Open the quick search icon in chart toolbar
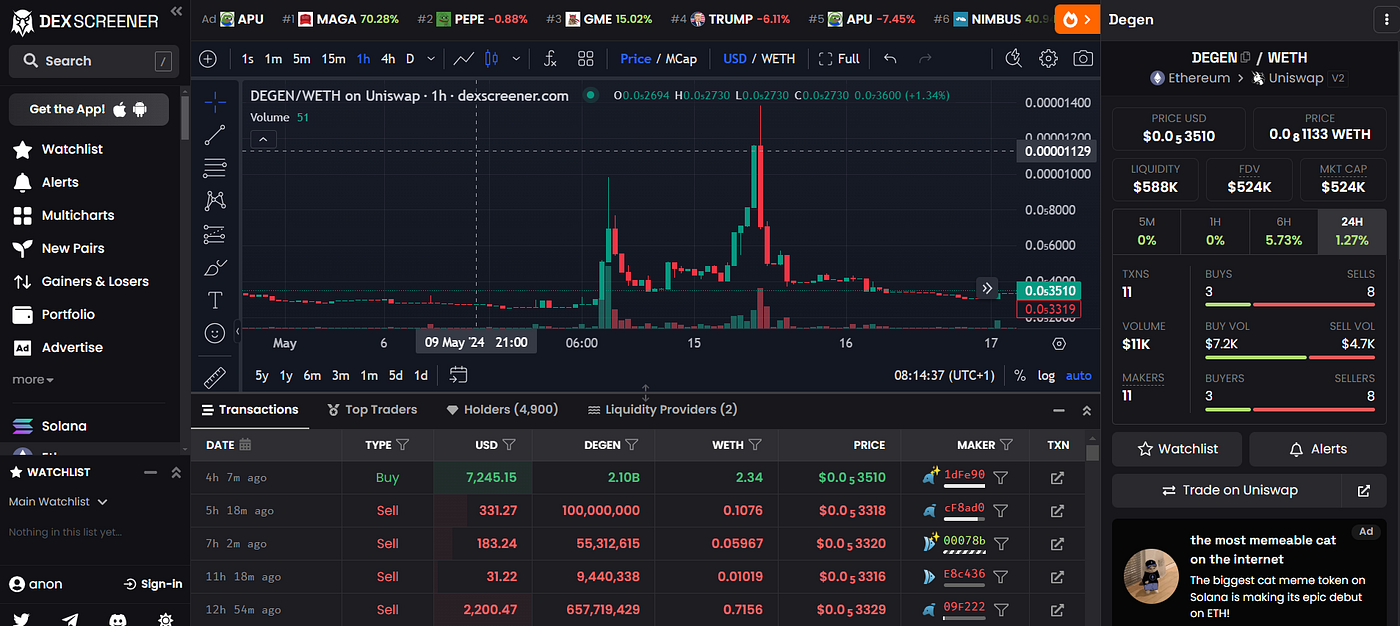Screen dimensions: 1400x626 (1013, 58)
